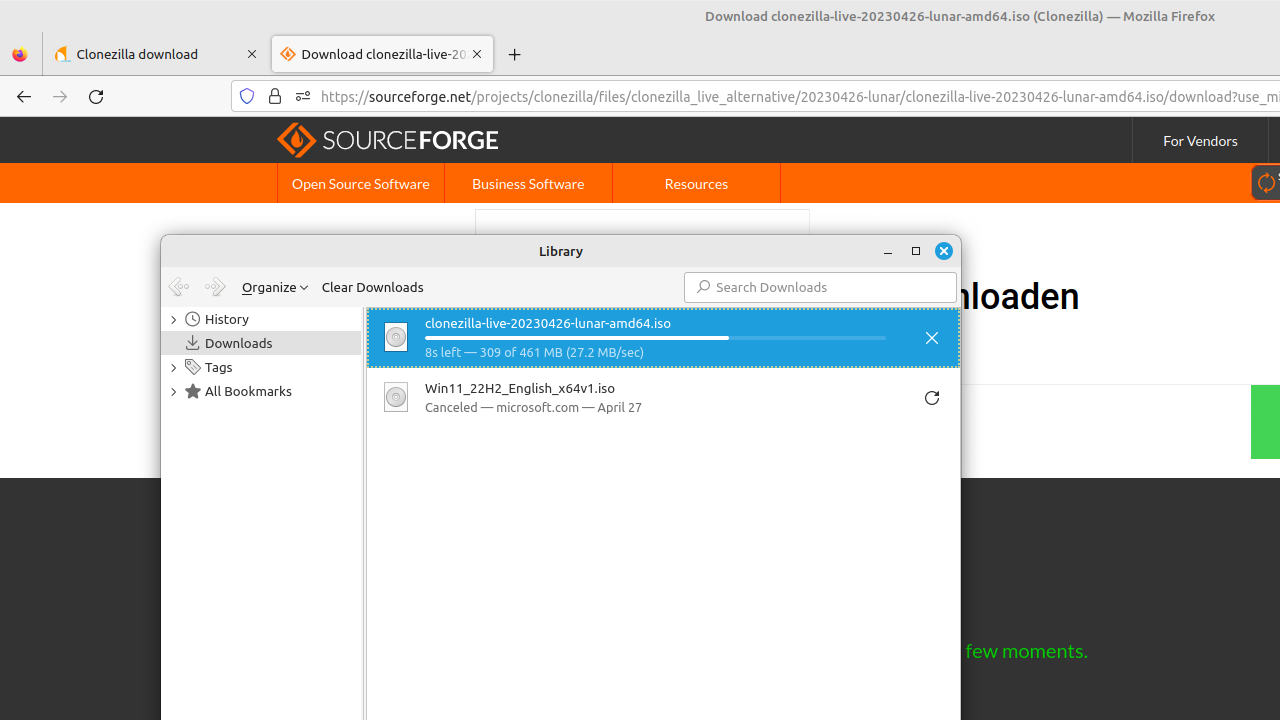Click the History clock icon
This screenshot has width=1280, height=720.
tap(192, 319)
